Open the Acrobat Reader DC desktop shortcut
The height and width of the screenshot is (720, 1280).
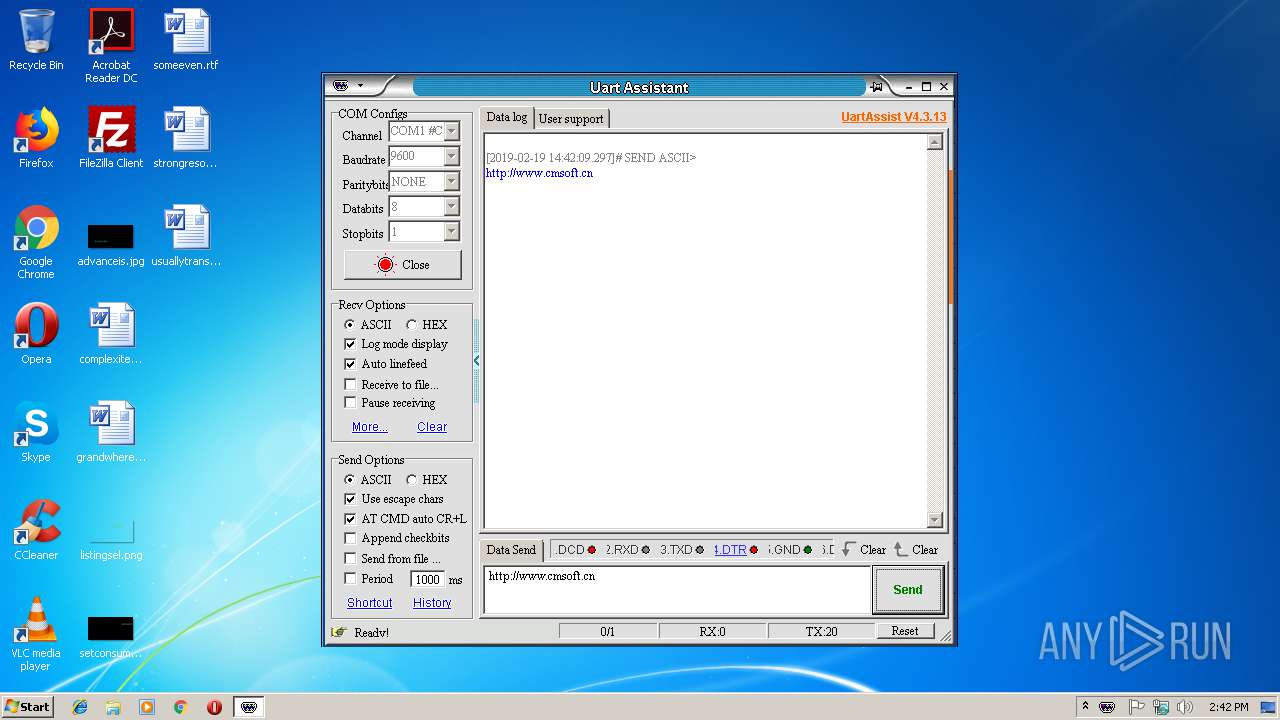pos(111,46)
